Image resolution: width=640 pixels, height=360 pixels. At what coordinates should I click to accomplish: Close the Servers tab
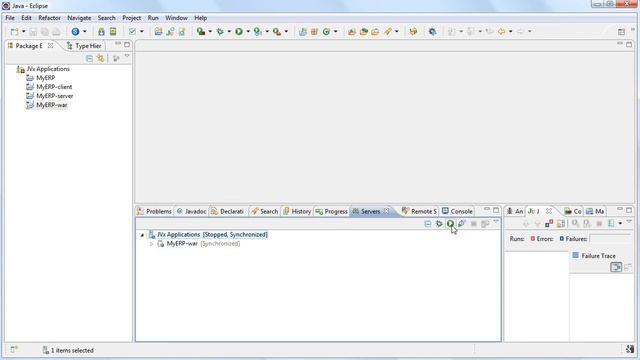pos(387,211)
